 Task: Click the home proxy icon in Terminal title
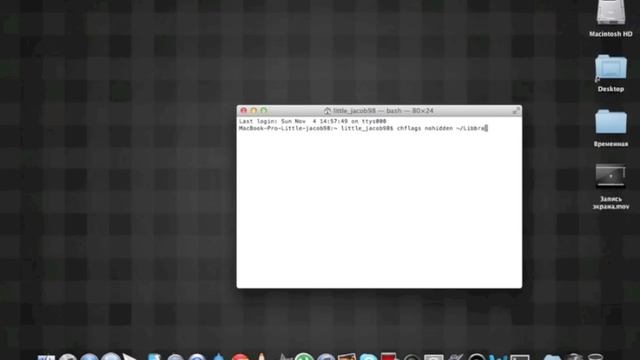pyautogui.click(x=327, y=111)
